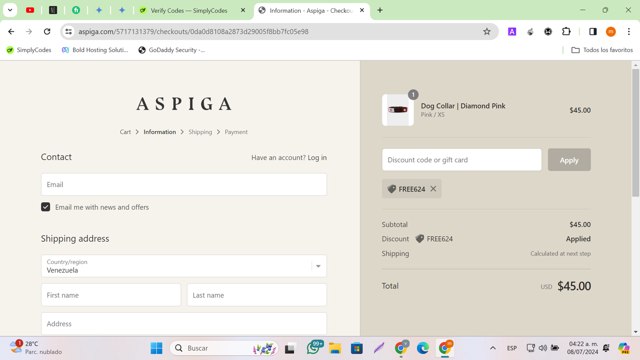Open the GoDaddy Security bookmark
640x360 pixels.
[172, 50]
